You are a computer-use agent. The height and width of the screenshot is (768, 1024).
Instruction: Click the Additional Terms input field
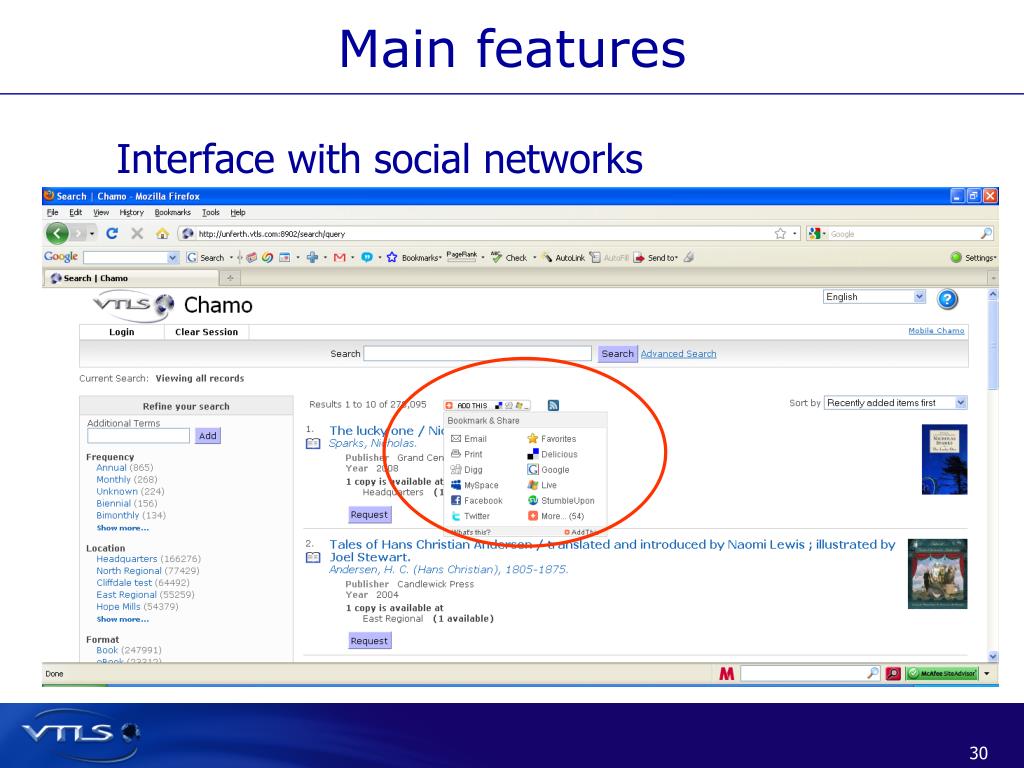click(138, 436)
